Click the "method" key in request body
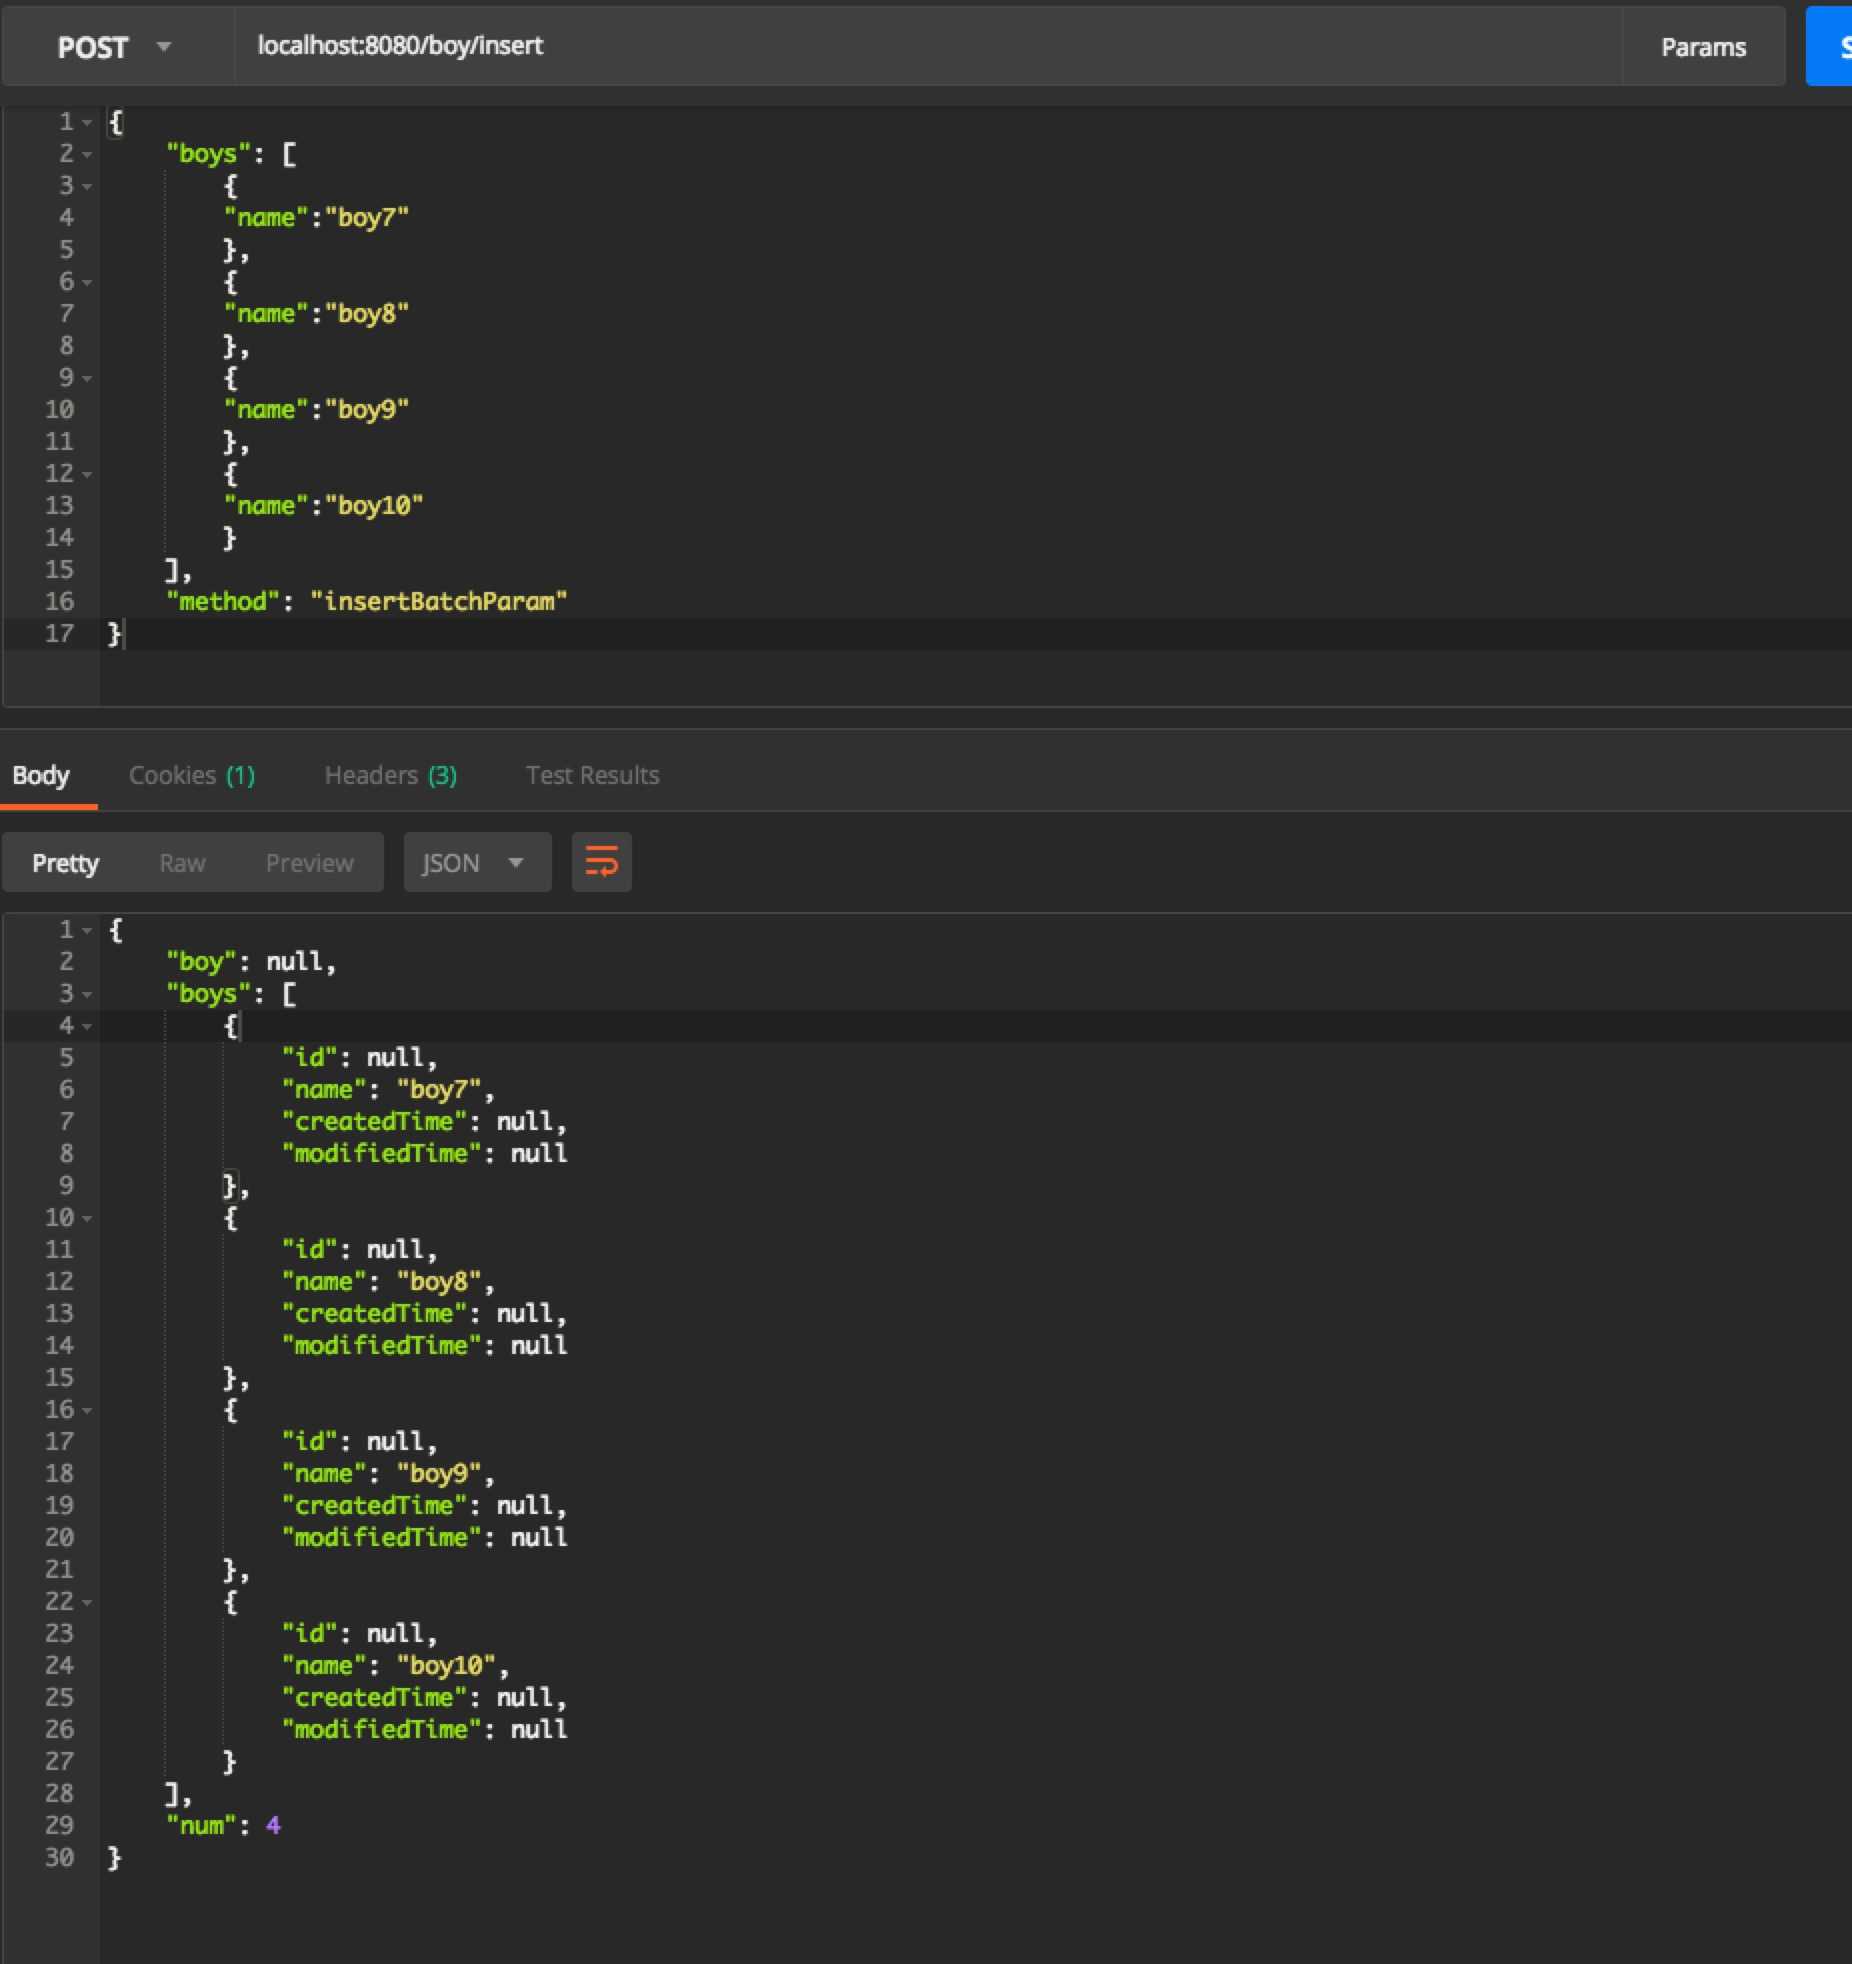 point(223,602)
